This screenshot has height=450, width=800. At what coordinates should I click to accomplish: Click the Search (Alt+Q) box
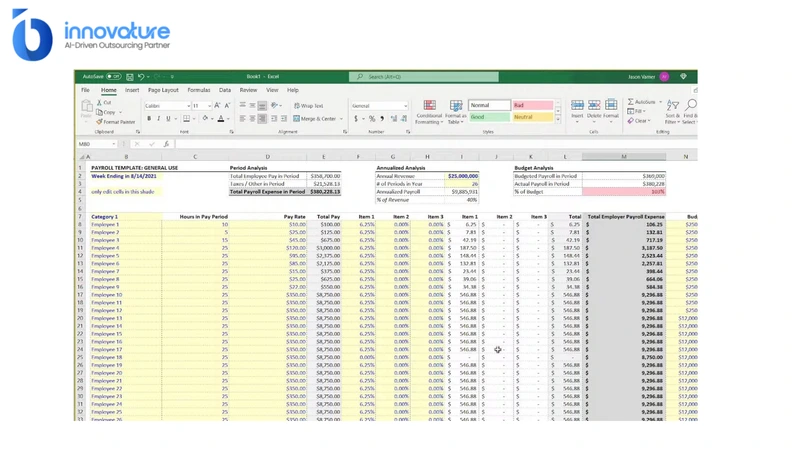pyautogui.click(x=423, y=77)
